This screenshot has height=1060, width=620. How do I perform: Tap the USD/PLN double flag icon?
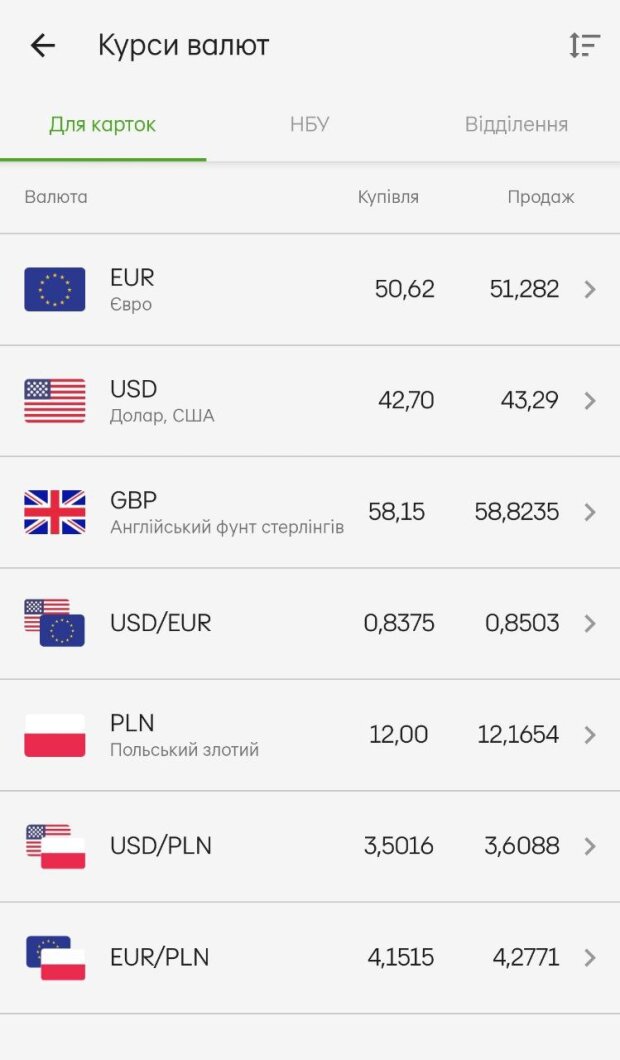pyautogui.click(x=55, y=846)
